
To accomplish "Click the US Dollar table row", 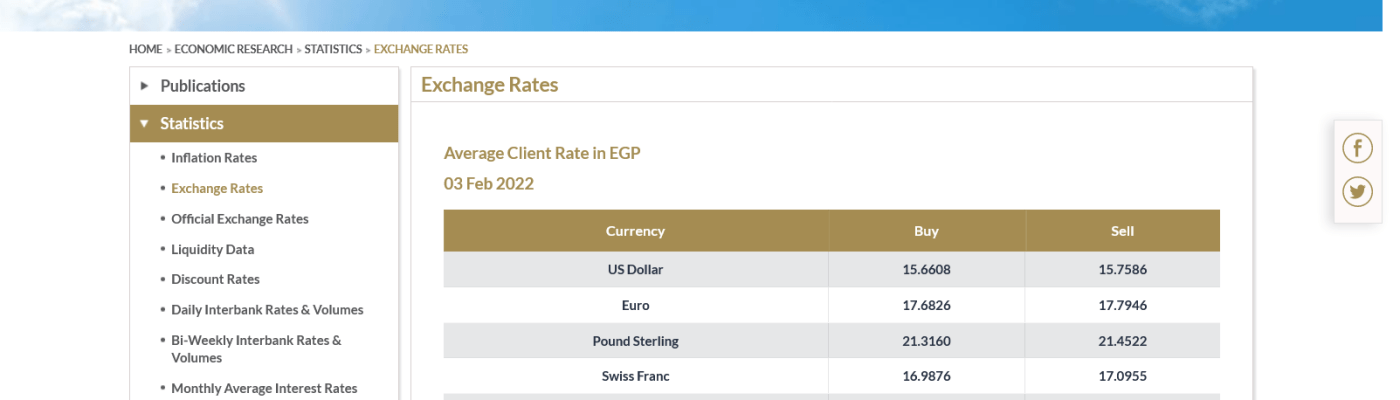I will point(635,270).
